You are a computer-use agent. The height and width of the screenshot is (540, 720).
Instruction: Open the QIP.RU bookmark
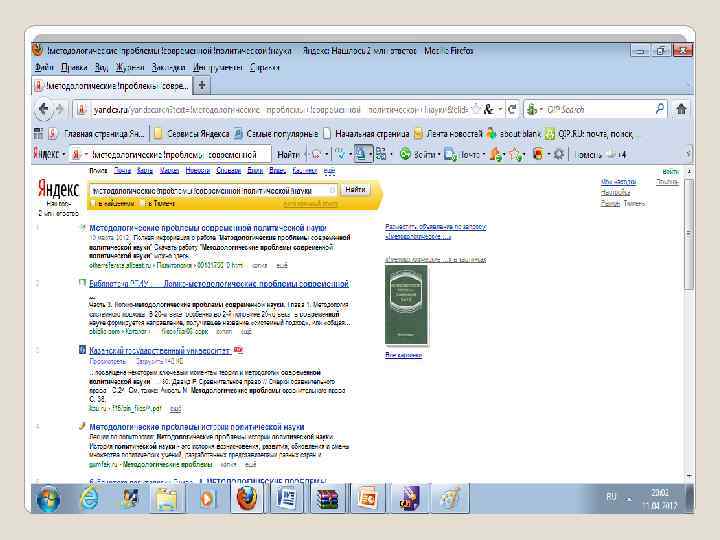coord(589,134)
